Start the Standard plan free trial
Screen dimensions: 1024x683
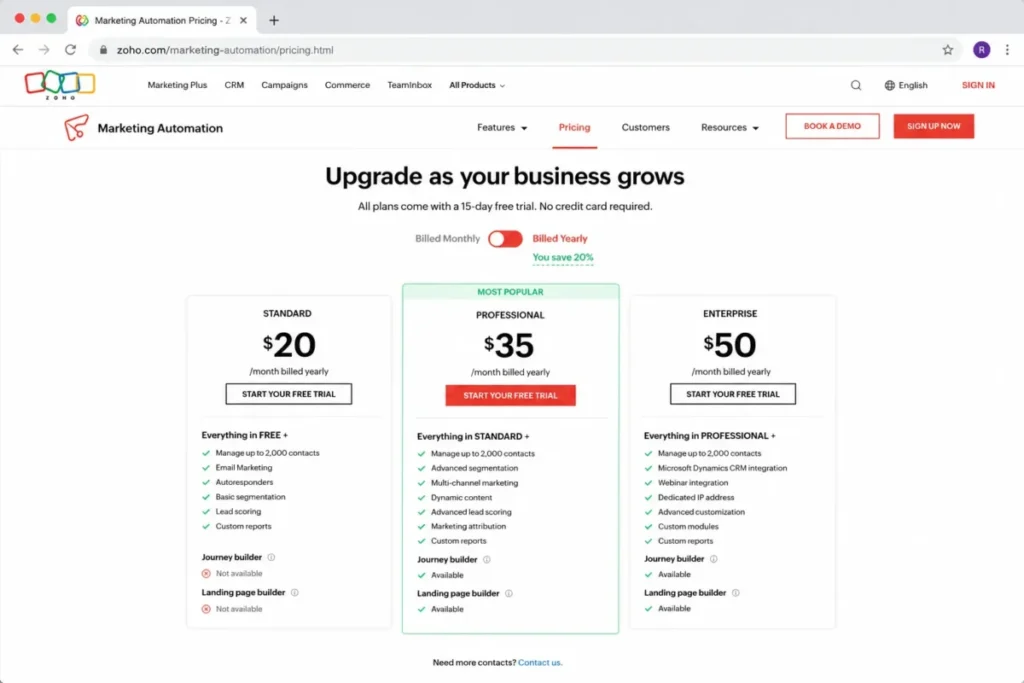tap(289, 394)
